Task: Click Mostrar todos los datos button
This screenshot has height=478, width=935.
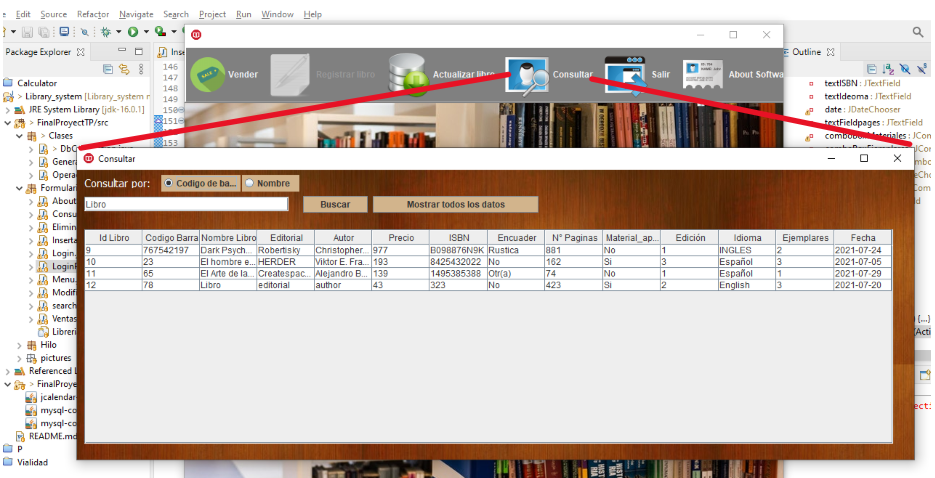Action: [456, 204]
